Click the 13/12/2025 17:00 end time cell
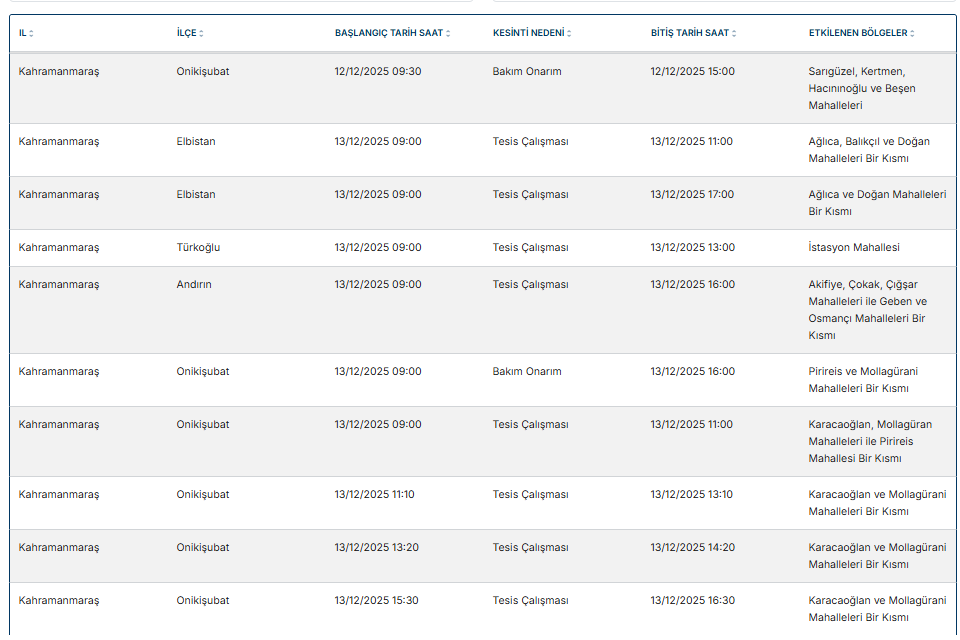 692,195
